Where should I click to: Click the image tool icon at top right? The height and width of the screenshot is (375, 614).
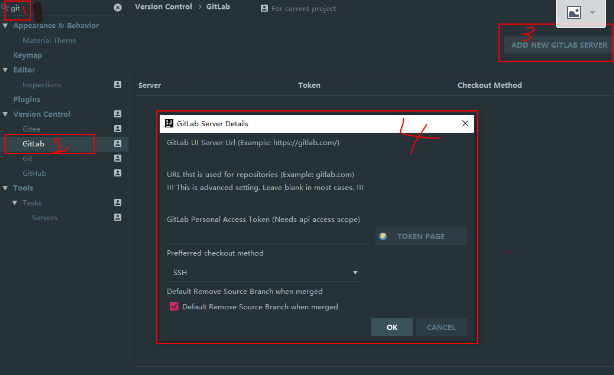click(x=574, y=13)
